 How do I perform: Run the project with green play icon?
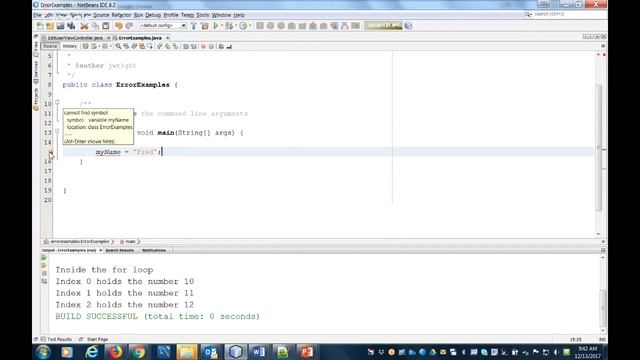pos(216,26)
